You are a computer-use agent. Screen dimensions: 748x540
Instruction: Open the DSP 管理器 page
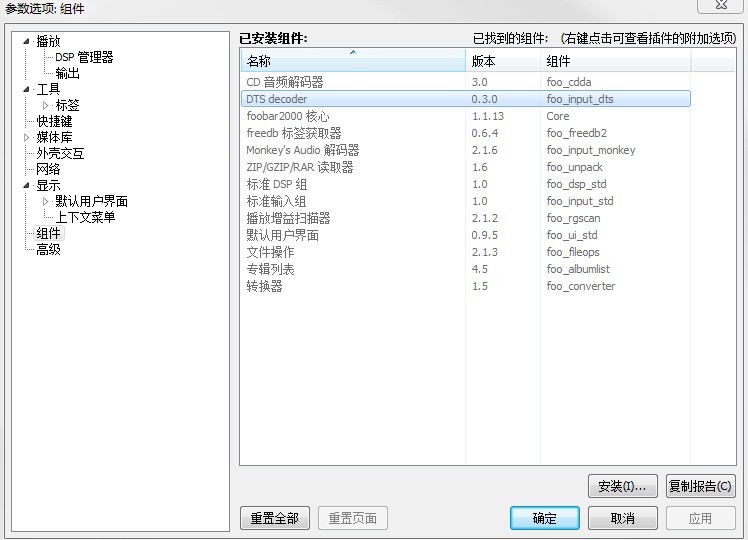[x=84, y=57]
